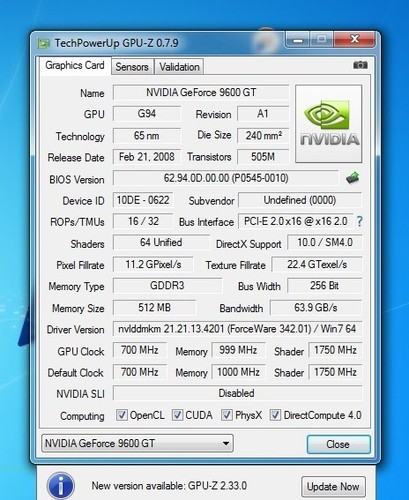This screenshot has width=409, height=500.
Task: Click the Driver Version label
Action: pyautogui.click(x=76, y=330)
